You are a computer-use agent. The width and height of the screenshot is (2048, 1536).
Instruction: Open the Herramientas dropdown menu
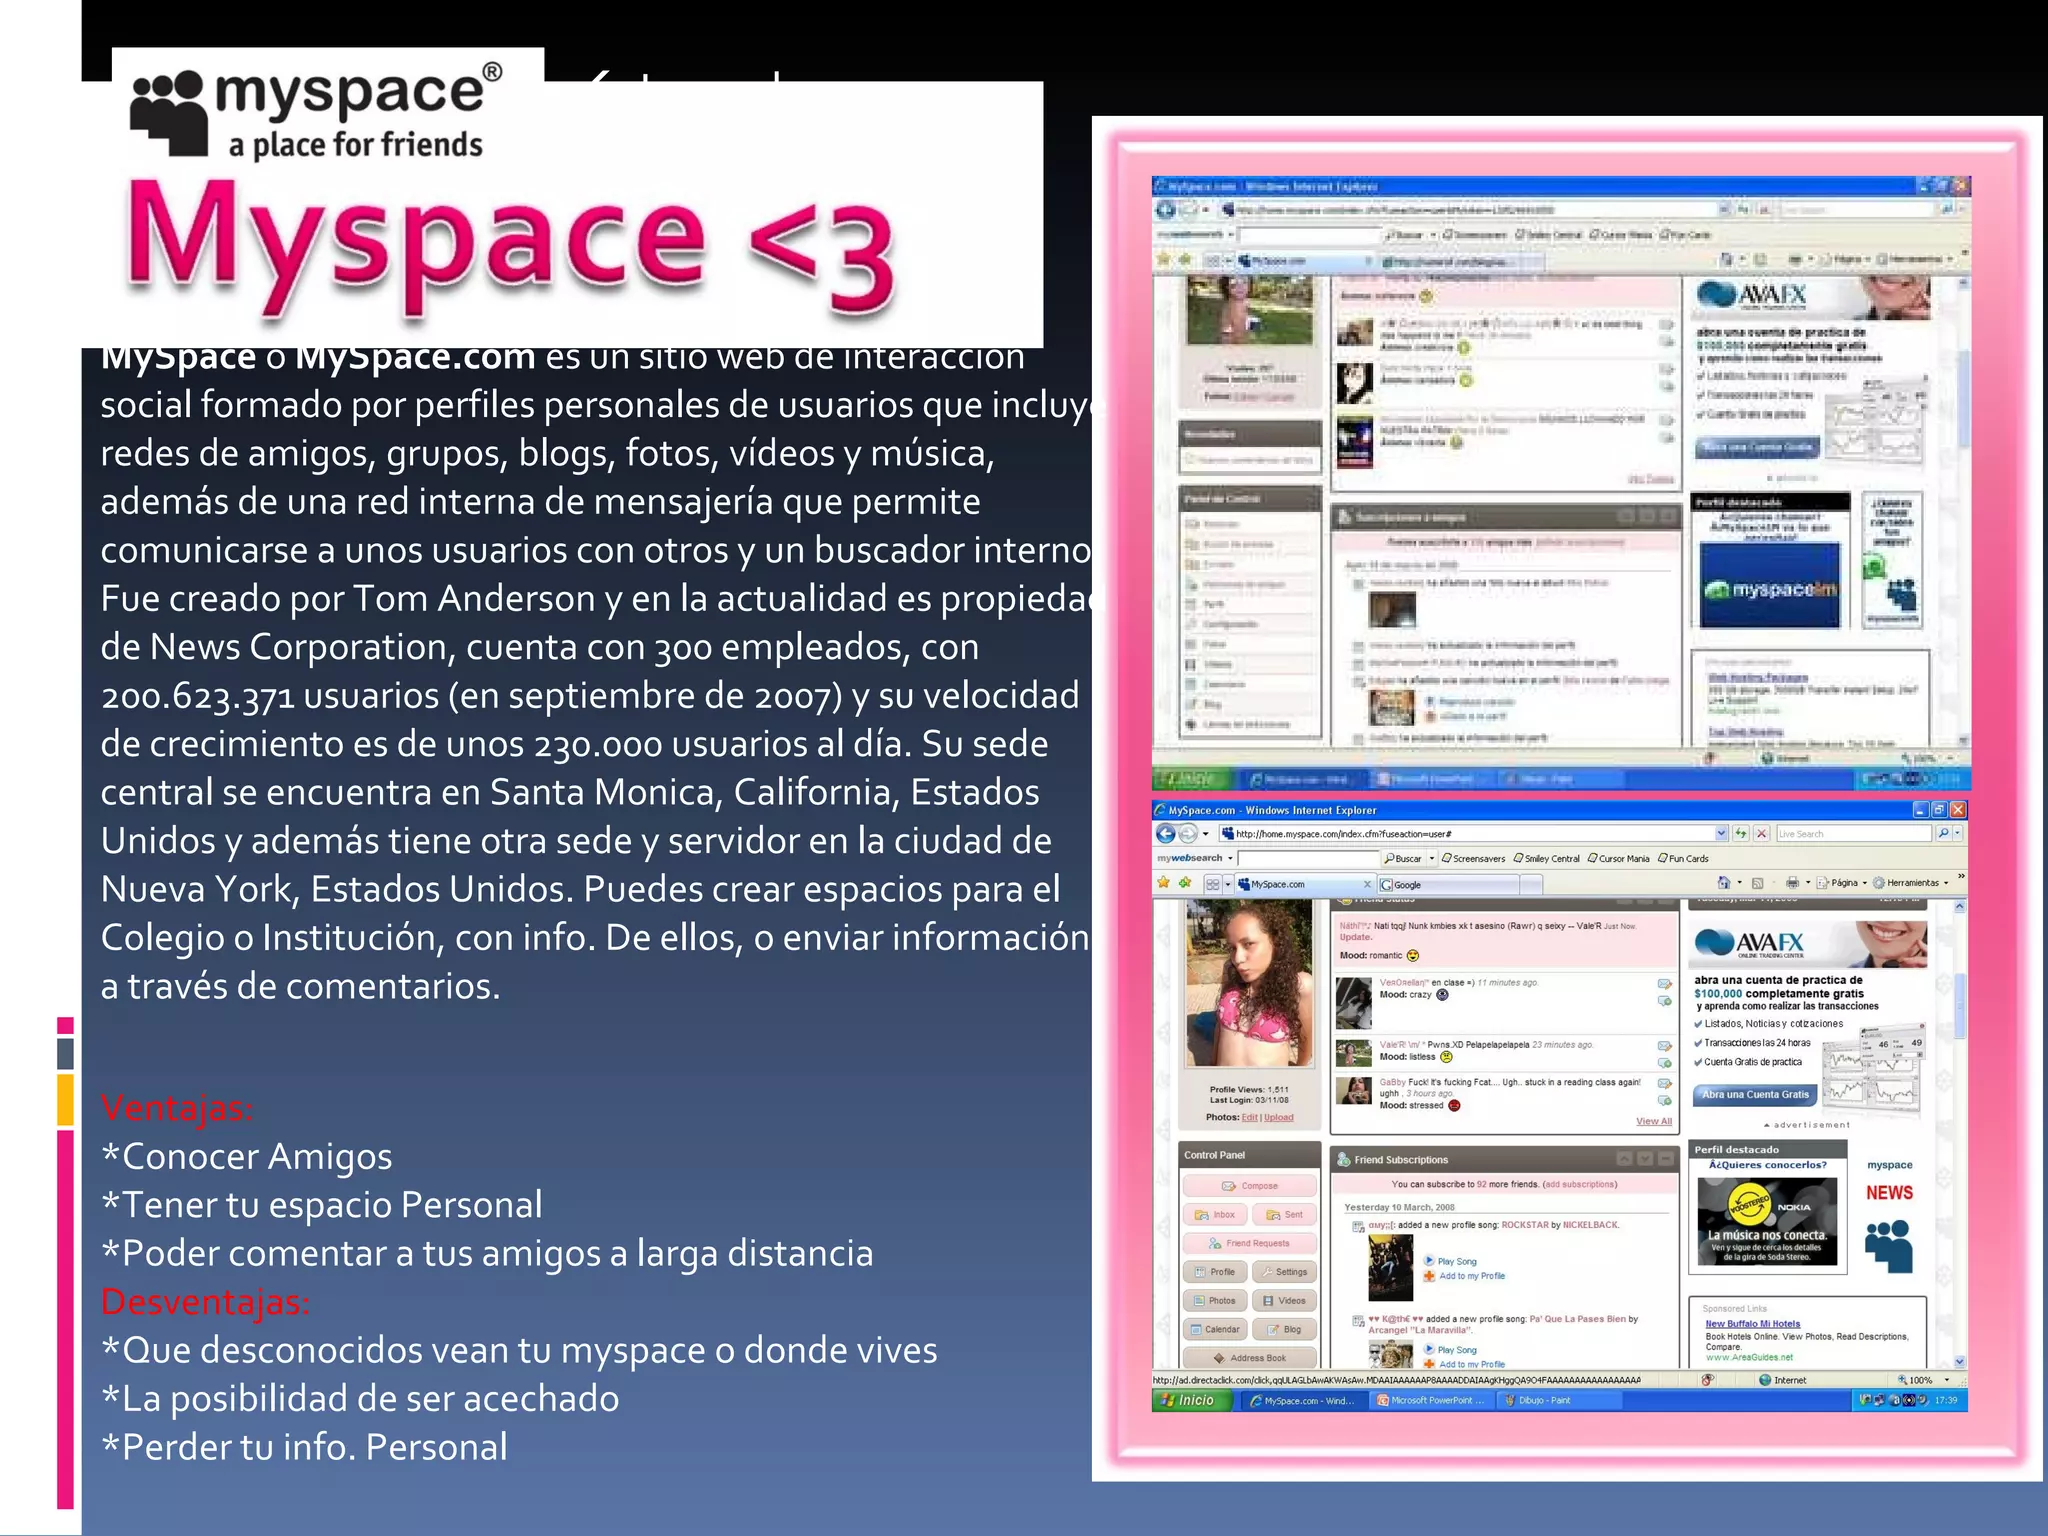1911,883
